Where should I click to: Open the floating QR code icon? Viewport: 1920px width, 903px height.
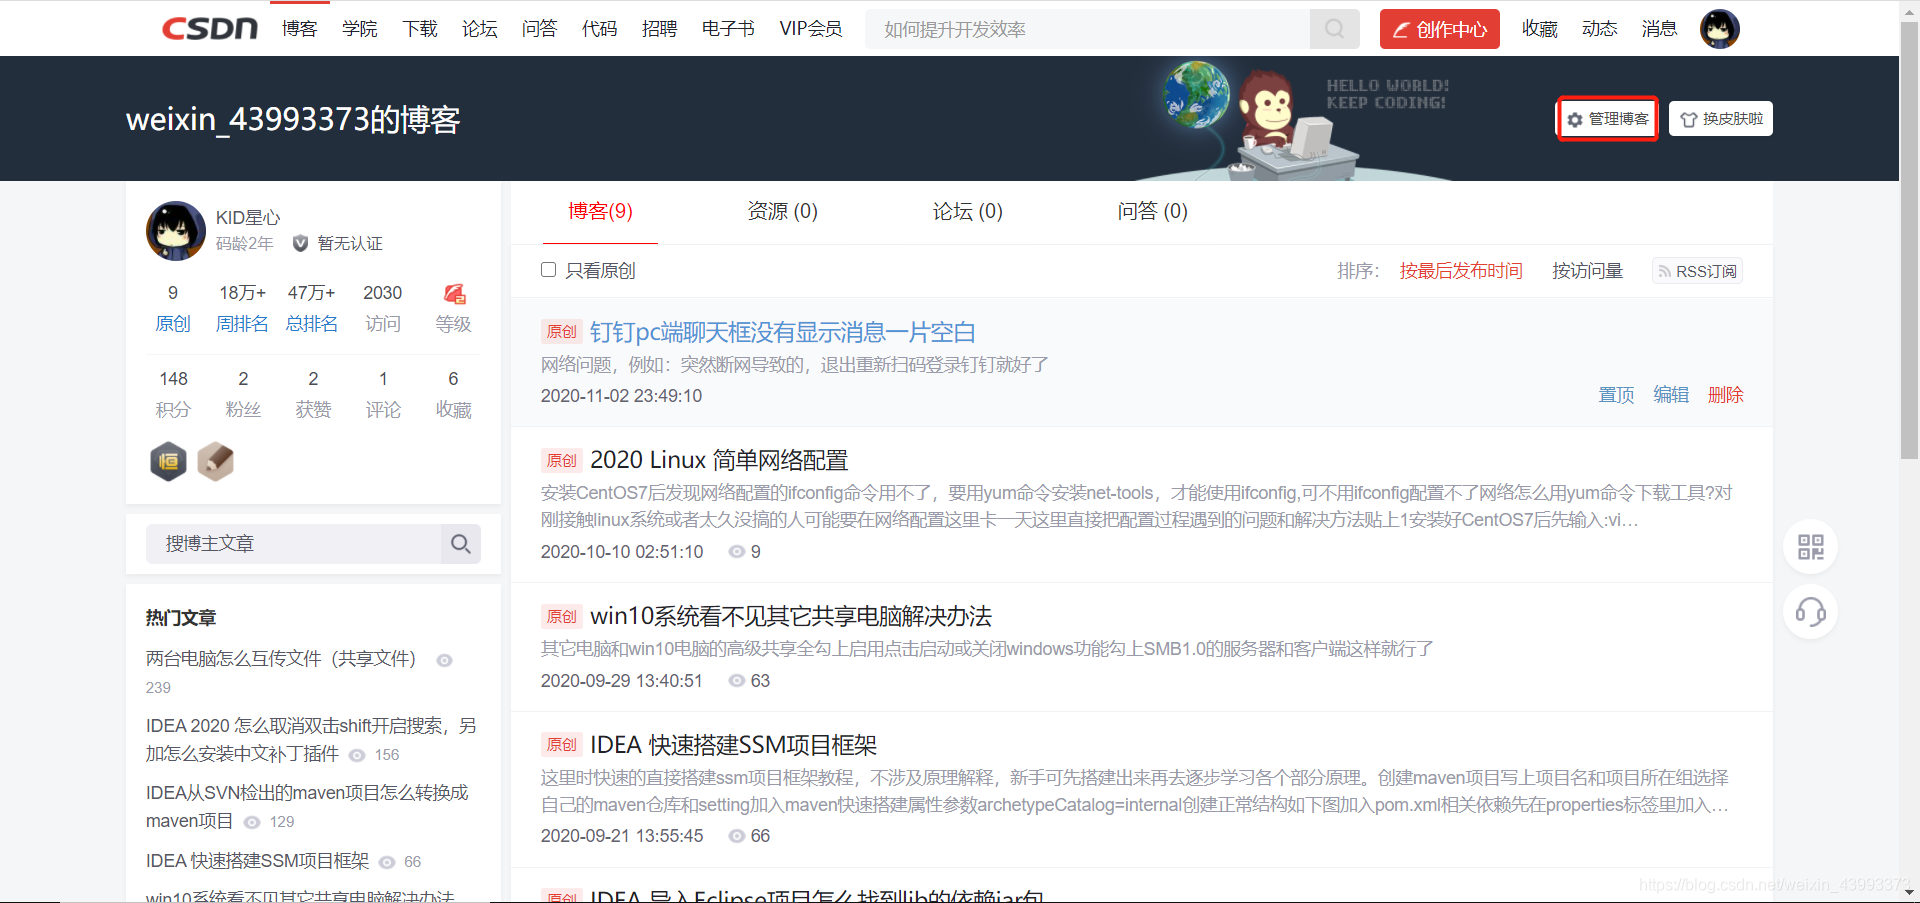[x=1810, y=547]
